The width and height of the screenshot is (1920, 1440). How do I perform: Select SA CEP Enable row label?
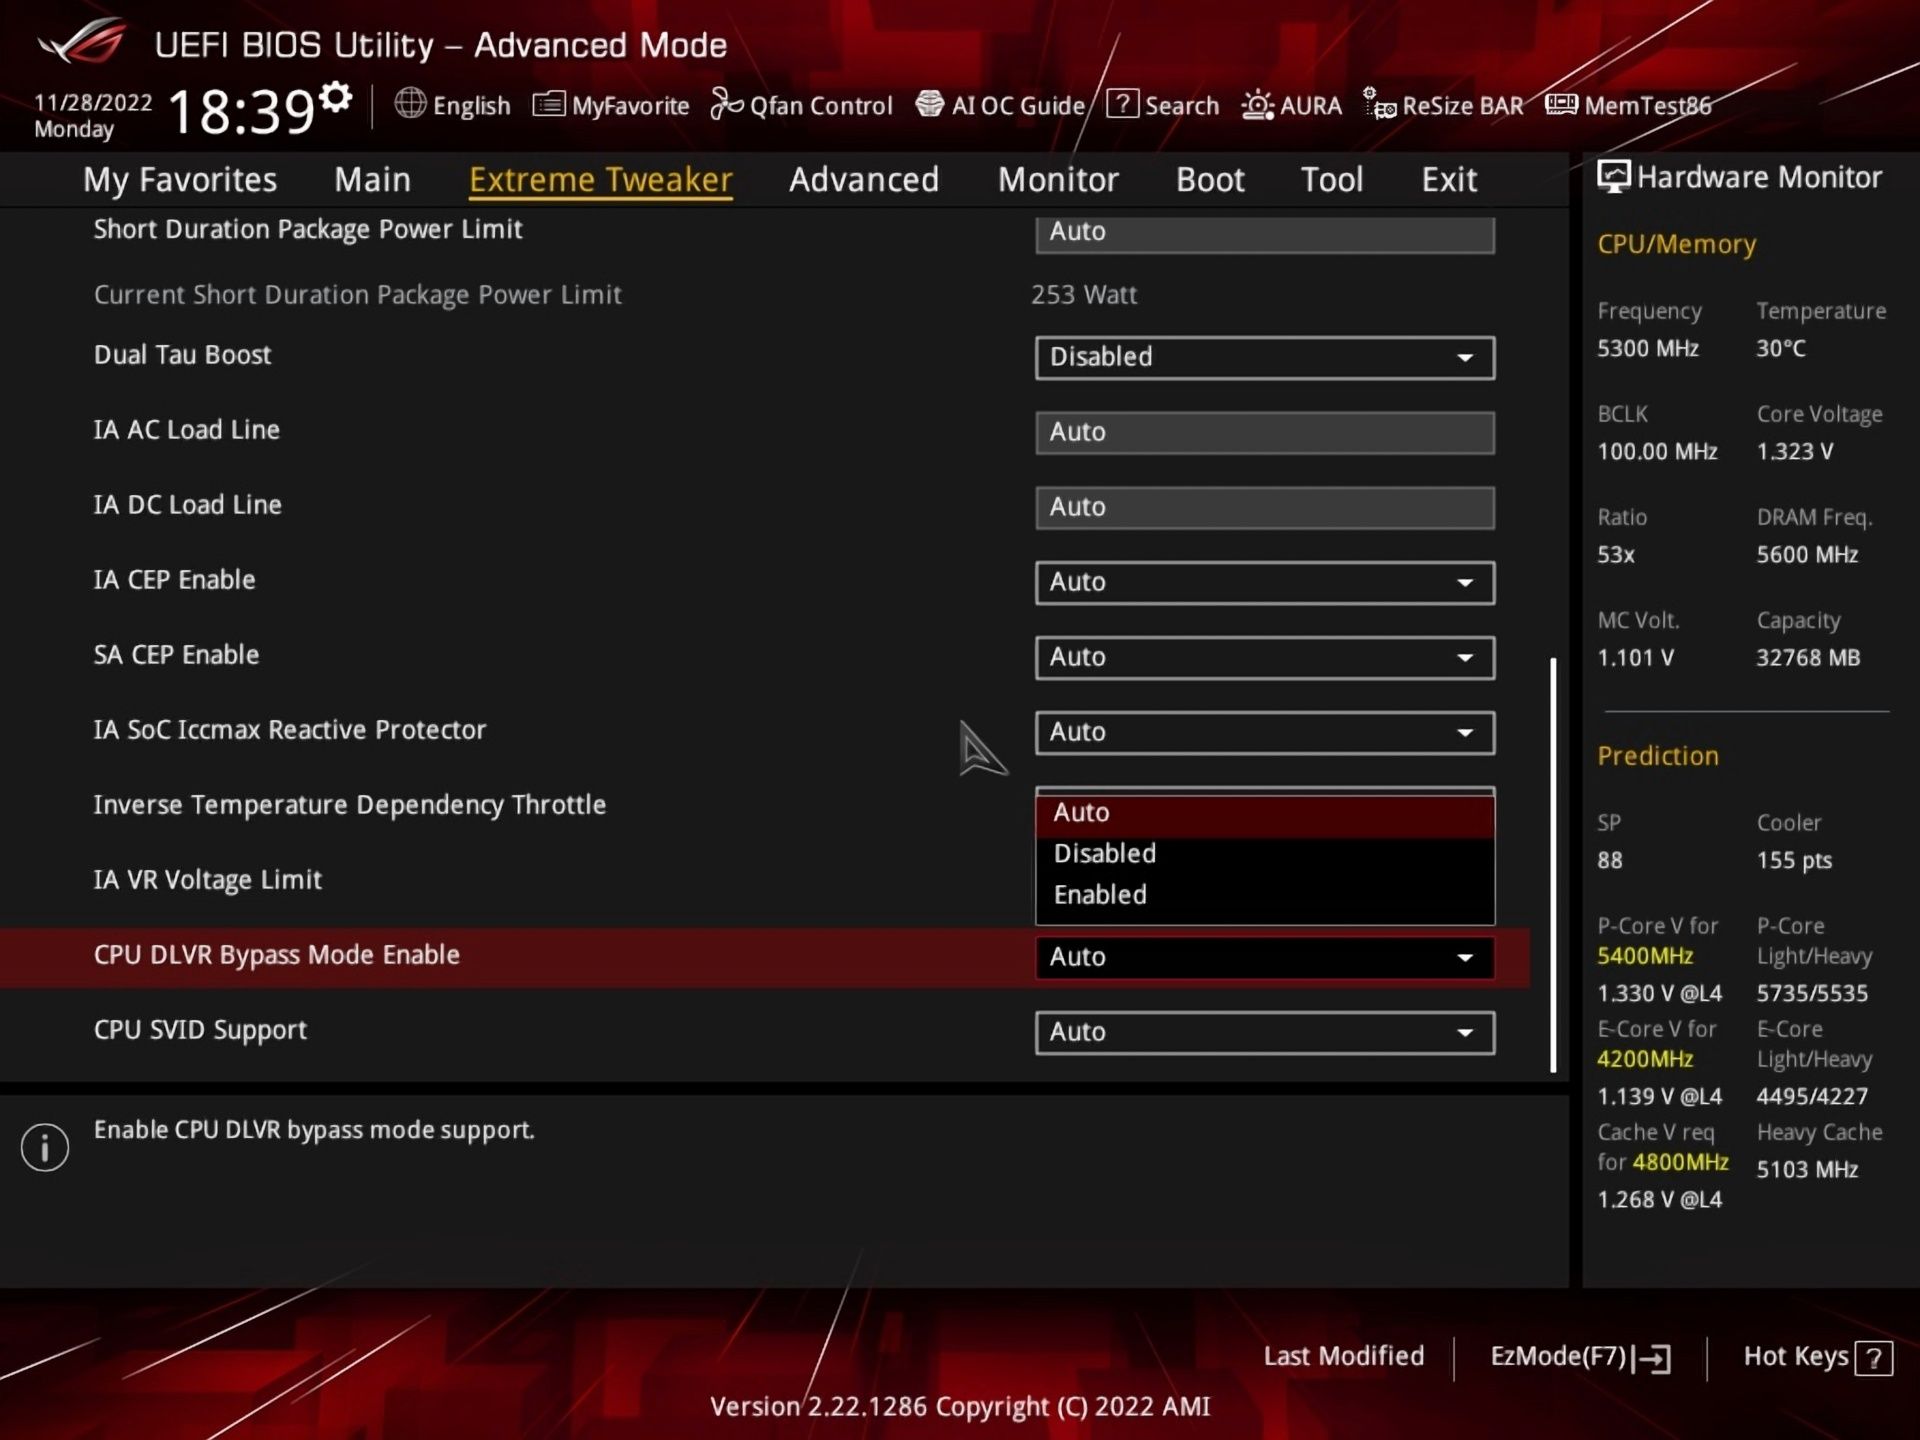(176, 655)
